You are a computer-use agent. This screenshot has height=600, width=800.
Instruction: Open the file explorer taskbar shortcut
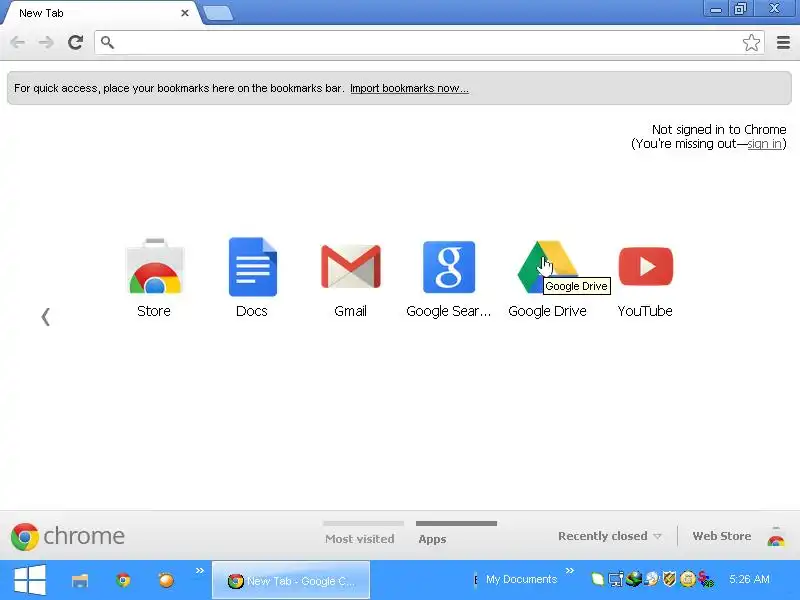pyautogui.click(x=80, y=581)
